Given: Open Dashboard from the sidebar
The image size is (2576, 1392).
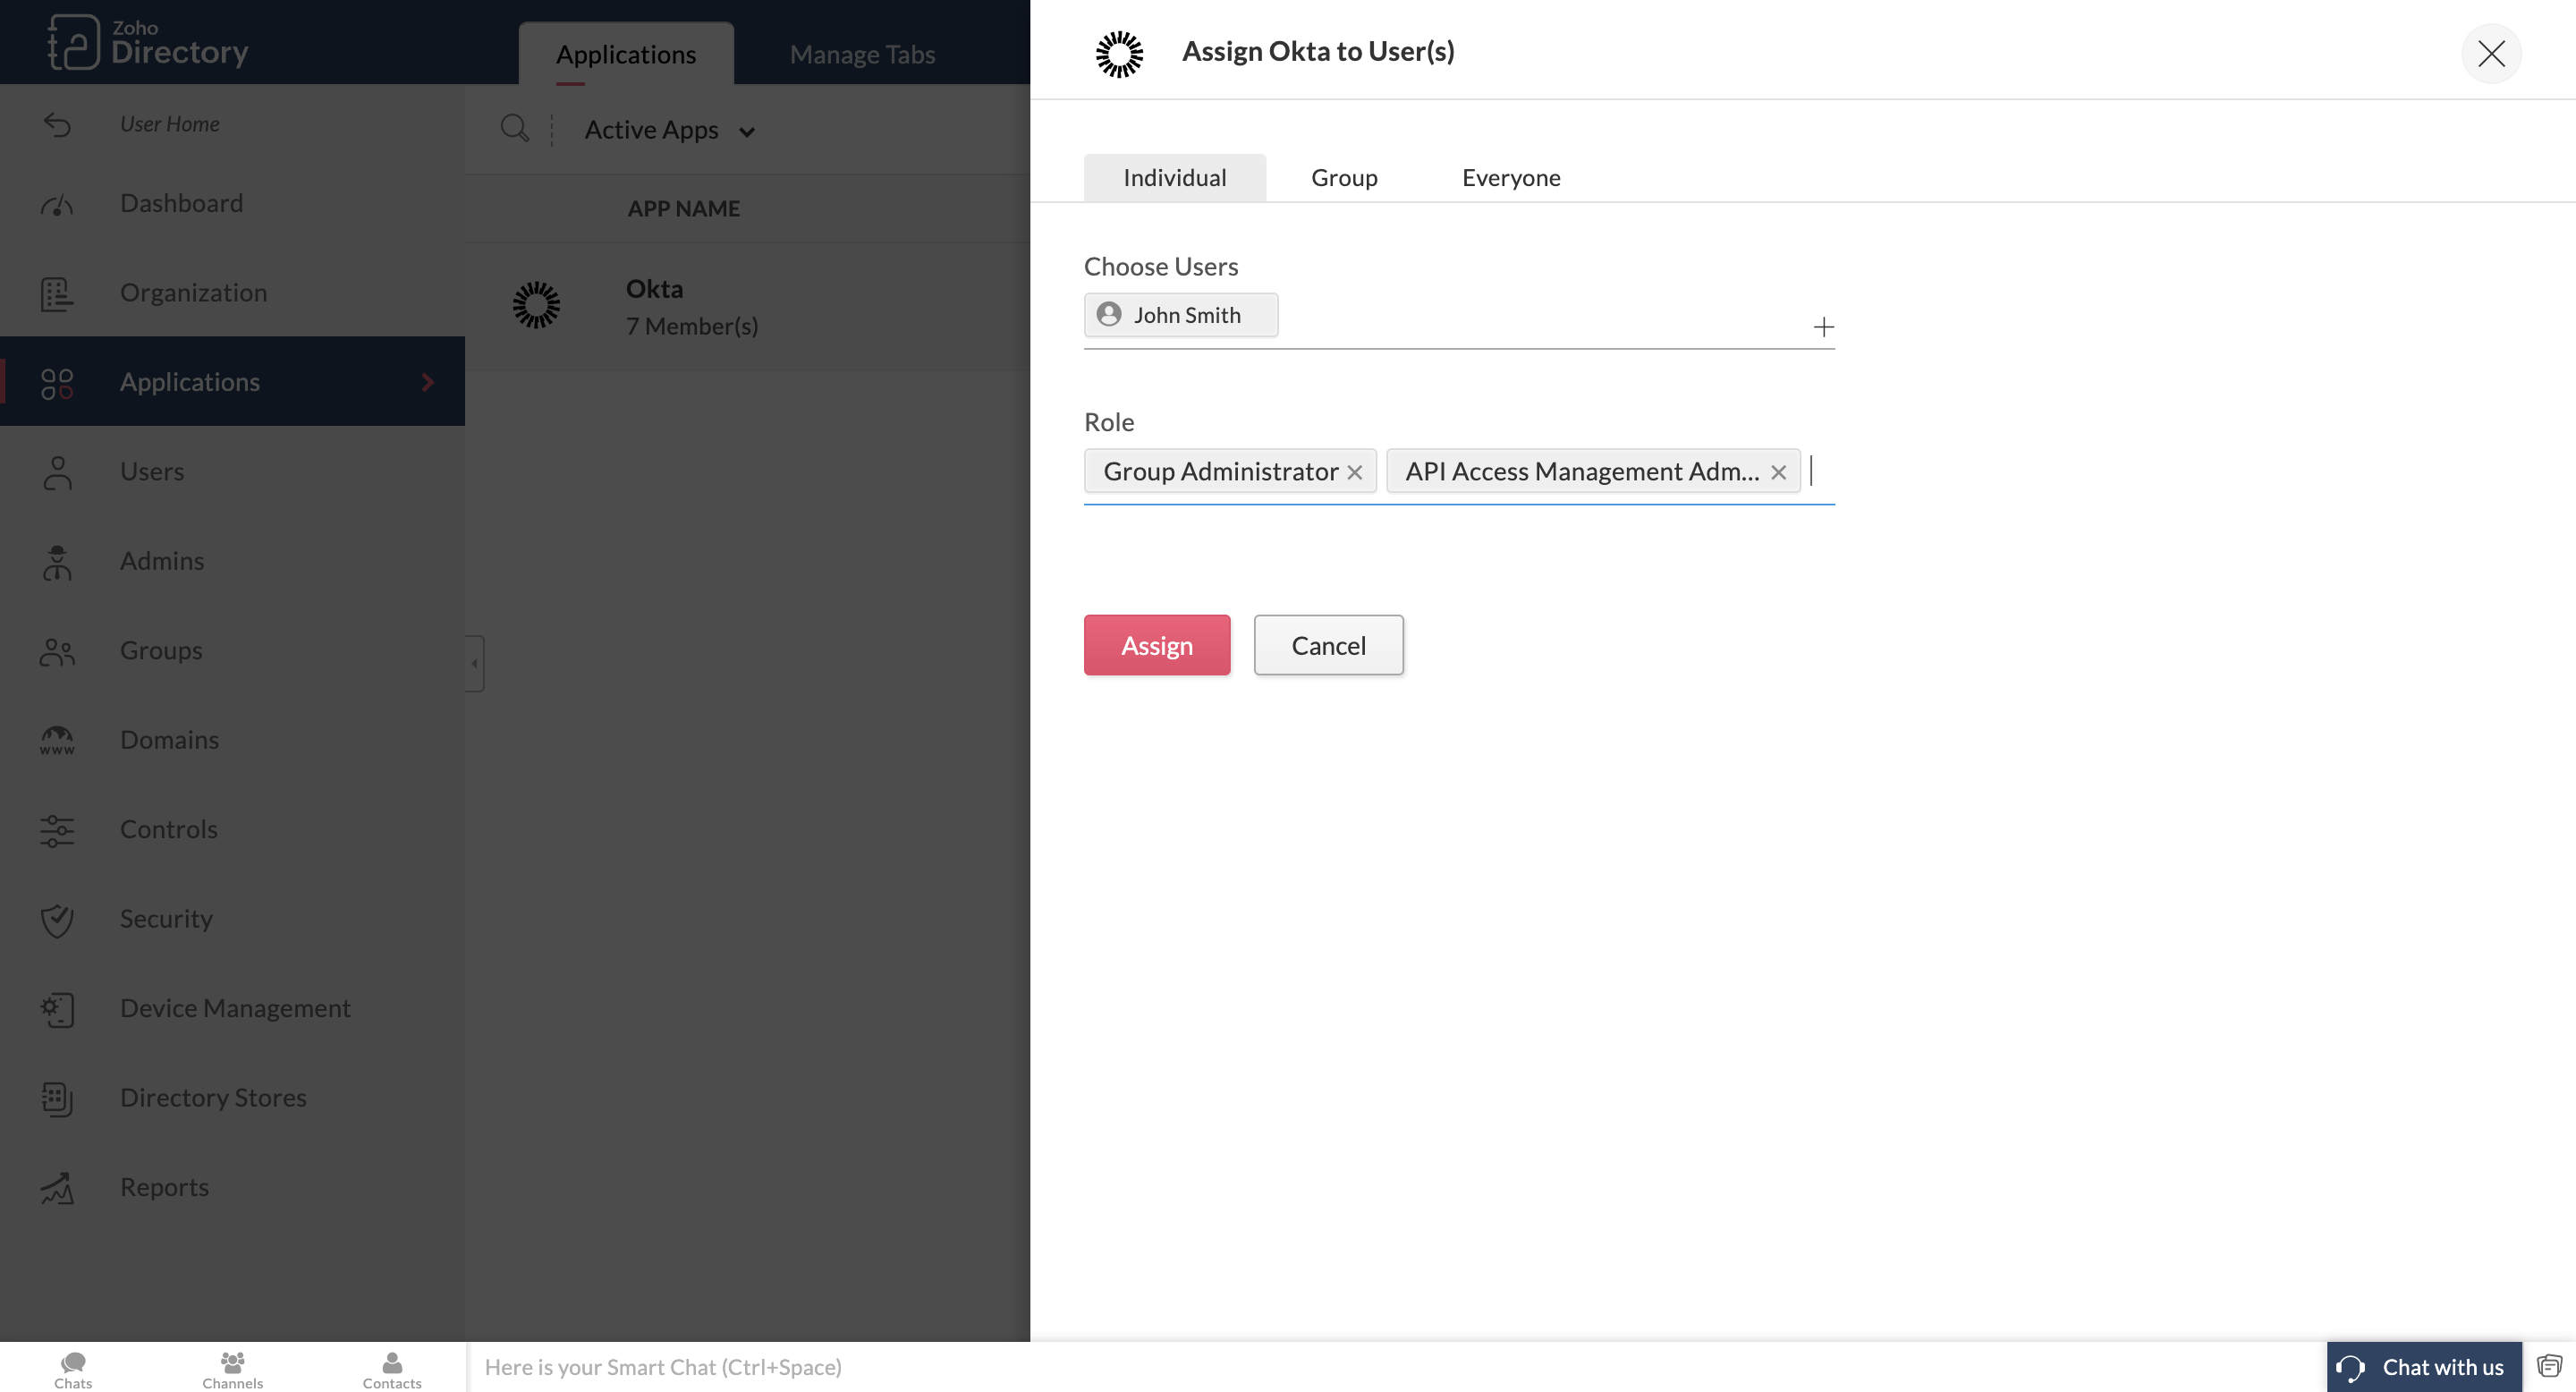Looking at the screenshot, I should (232, 203).
